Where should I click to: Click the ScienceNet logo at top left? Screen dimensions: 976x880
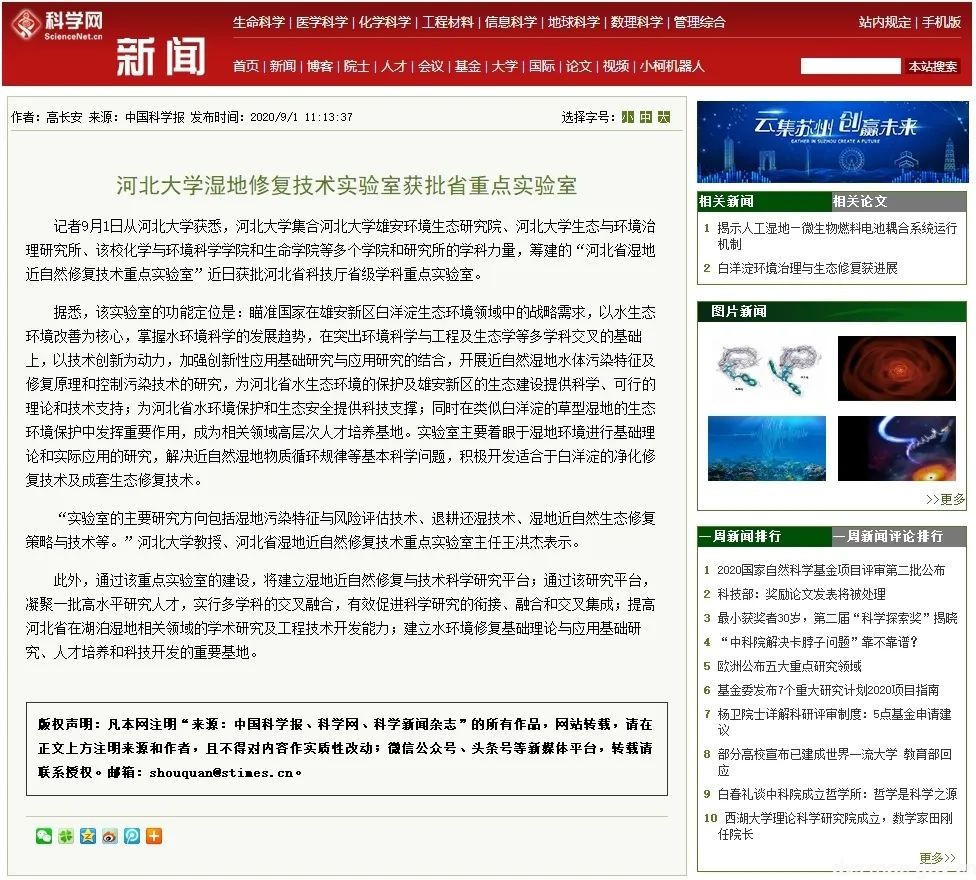pyautogui.click(x=55, y=27)
